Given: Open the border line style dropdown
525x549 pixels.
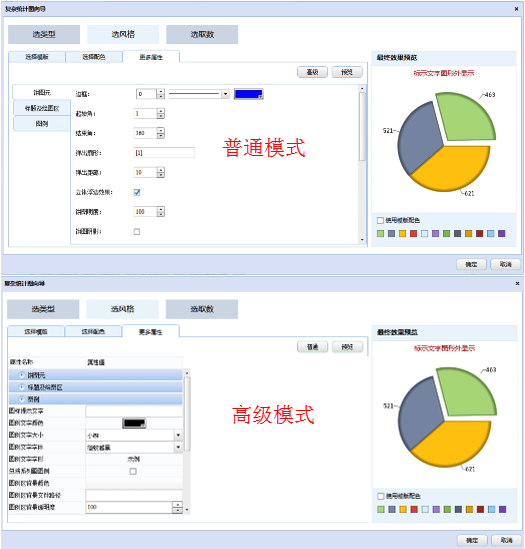Looking at the screenshot, I should point(226,94).
